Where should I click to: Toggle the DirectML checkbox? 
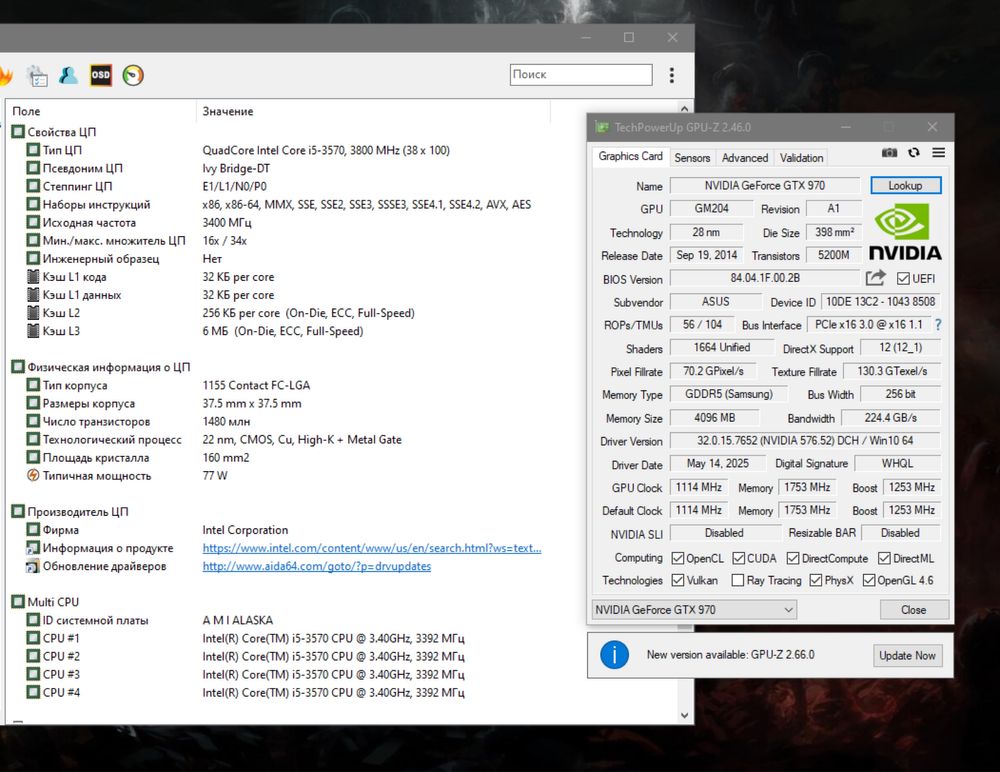coord(884,558)
